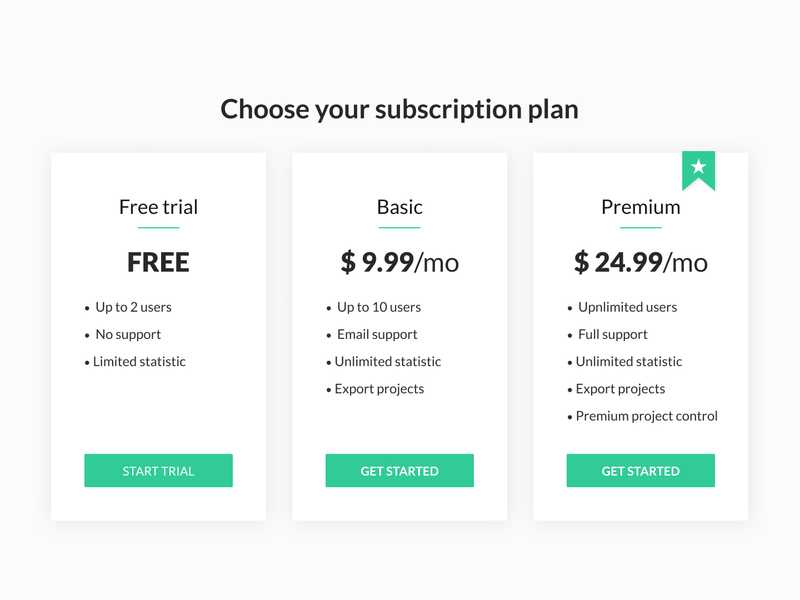
Task: Click 'No support' feature in Free trial
Action: (x=128, y=334)
